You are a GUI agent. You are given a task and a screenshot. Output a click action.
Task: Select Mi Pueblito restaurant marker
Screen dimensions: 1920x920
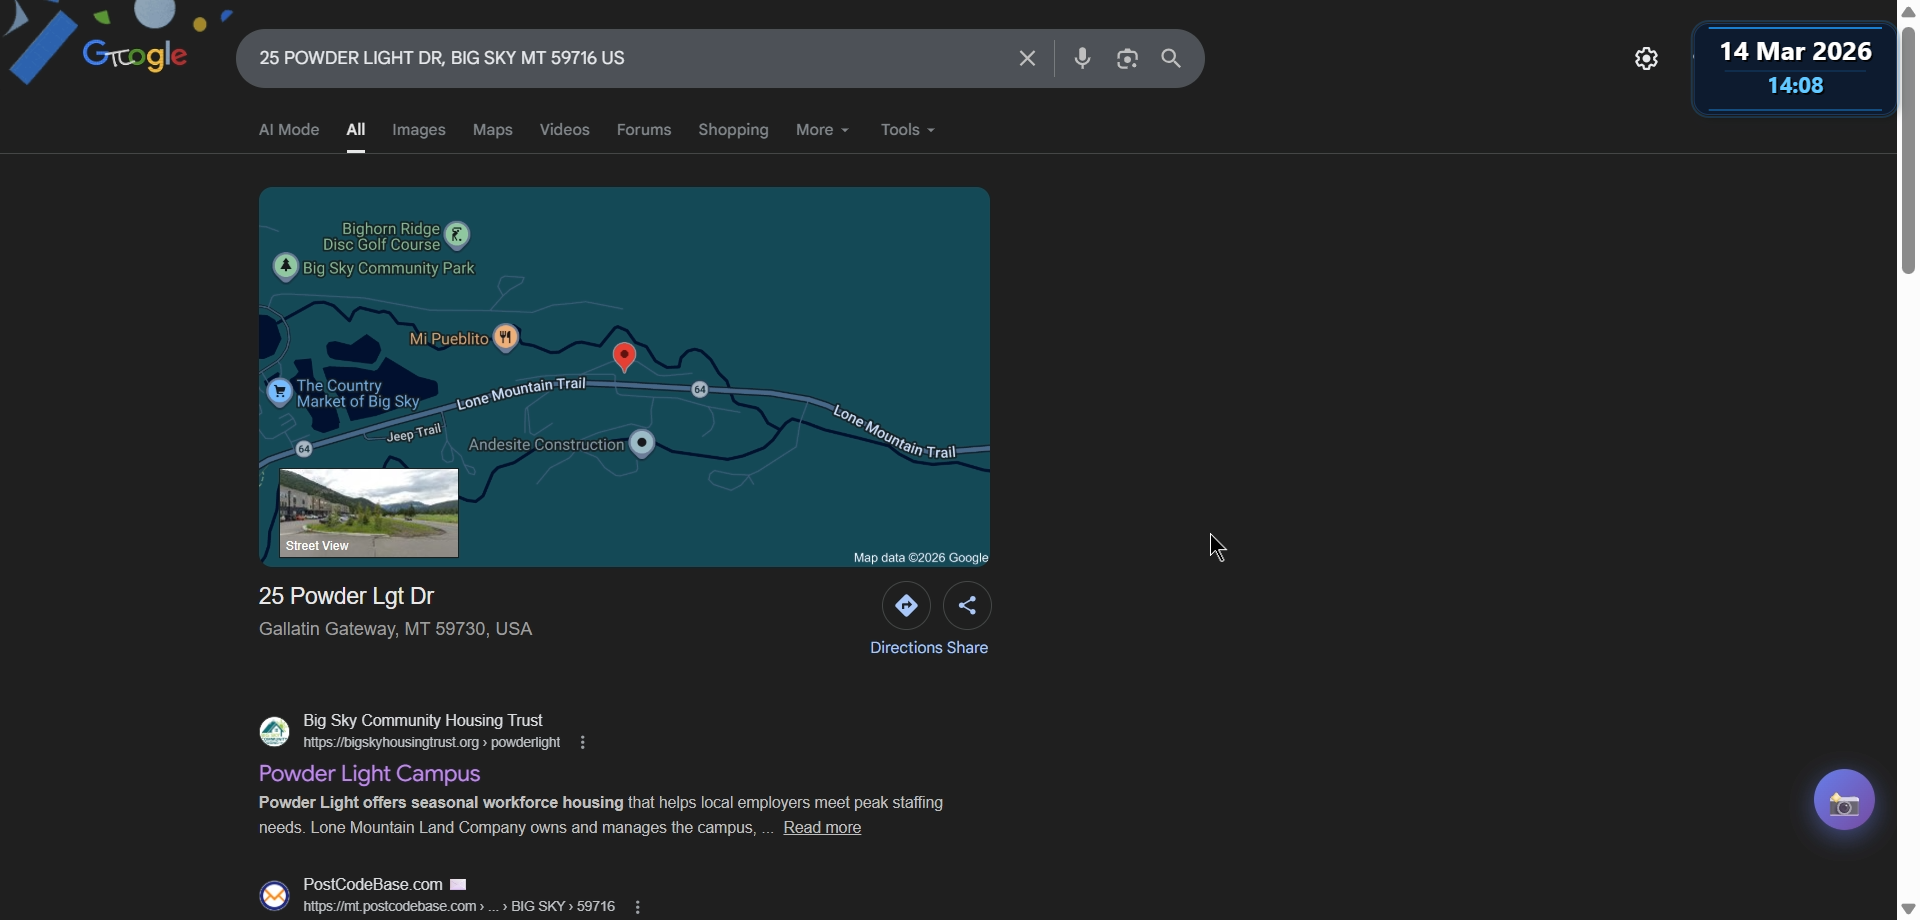click(x=507, y=338)
